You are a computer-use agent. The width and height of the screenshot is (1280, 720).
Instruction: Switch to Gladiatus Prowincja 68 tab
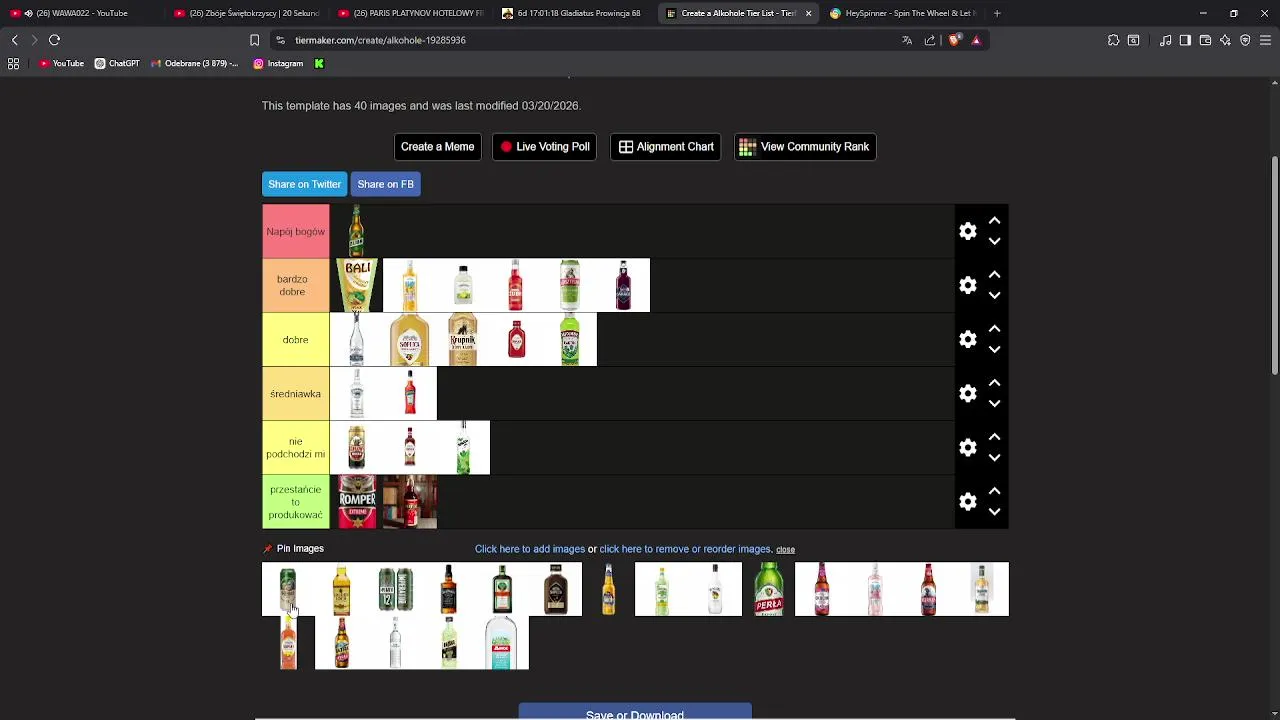click(x=574, y=13)
